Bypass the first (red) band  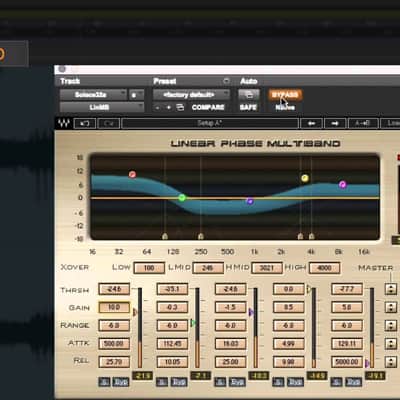coord(120,382)
